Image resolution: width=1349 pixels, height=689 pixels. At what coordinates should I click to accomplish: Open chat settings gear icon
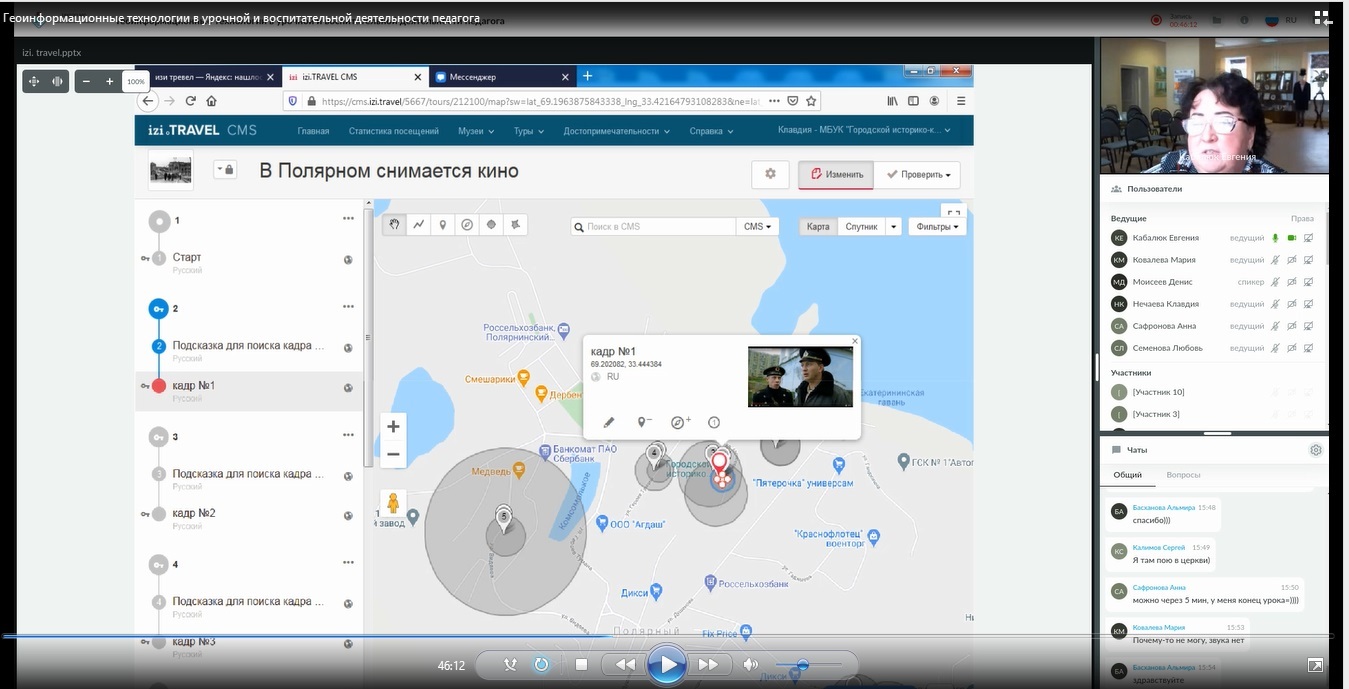click(1316, 450)
